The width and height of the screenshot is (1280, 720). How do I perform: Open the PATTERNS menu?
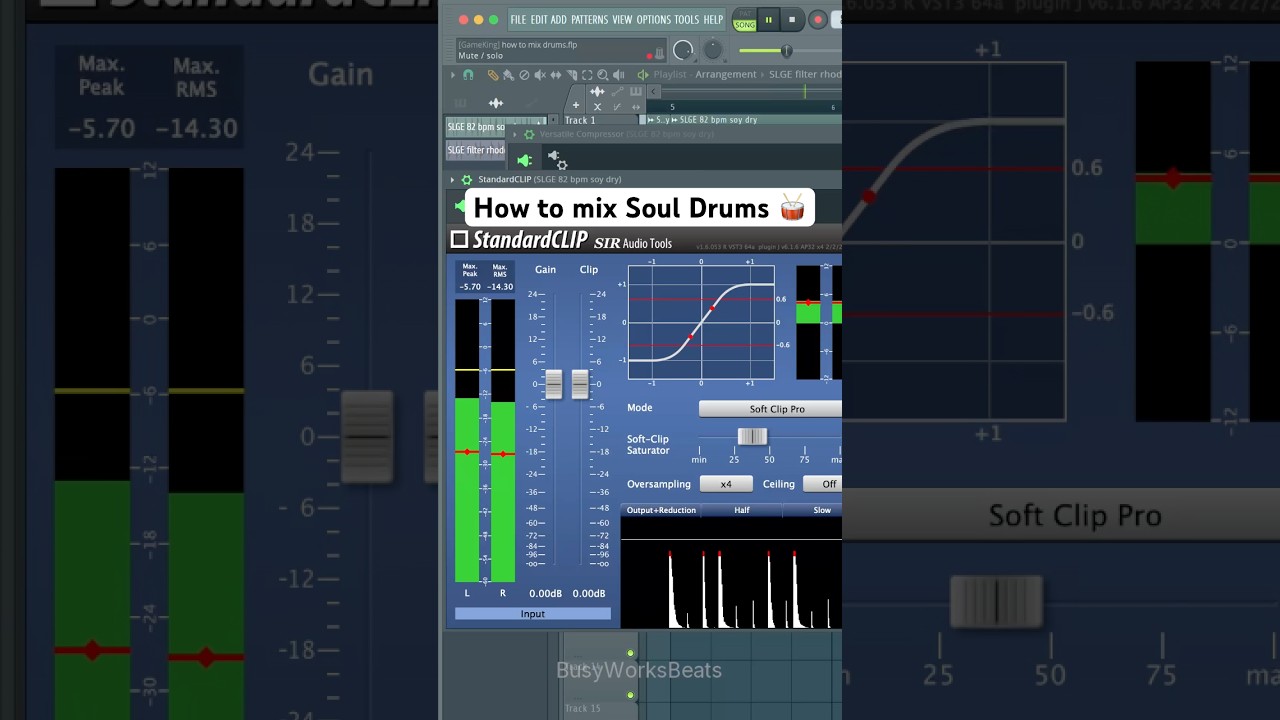coord(590,20)
